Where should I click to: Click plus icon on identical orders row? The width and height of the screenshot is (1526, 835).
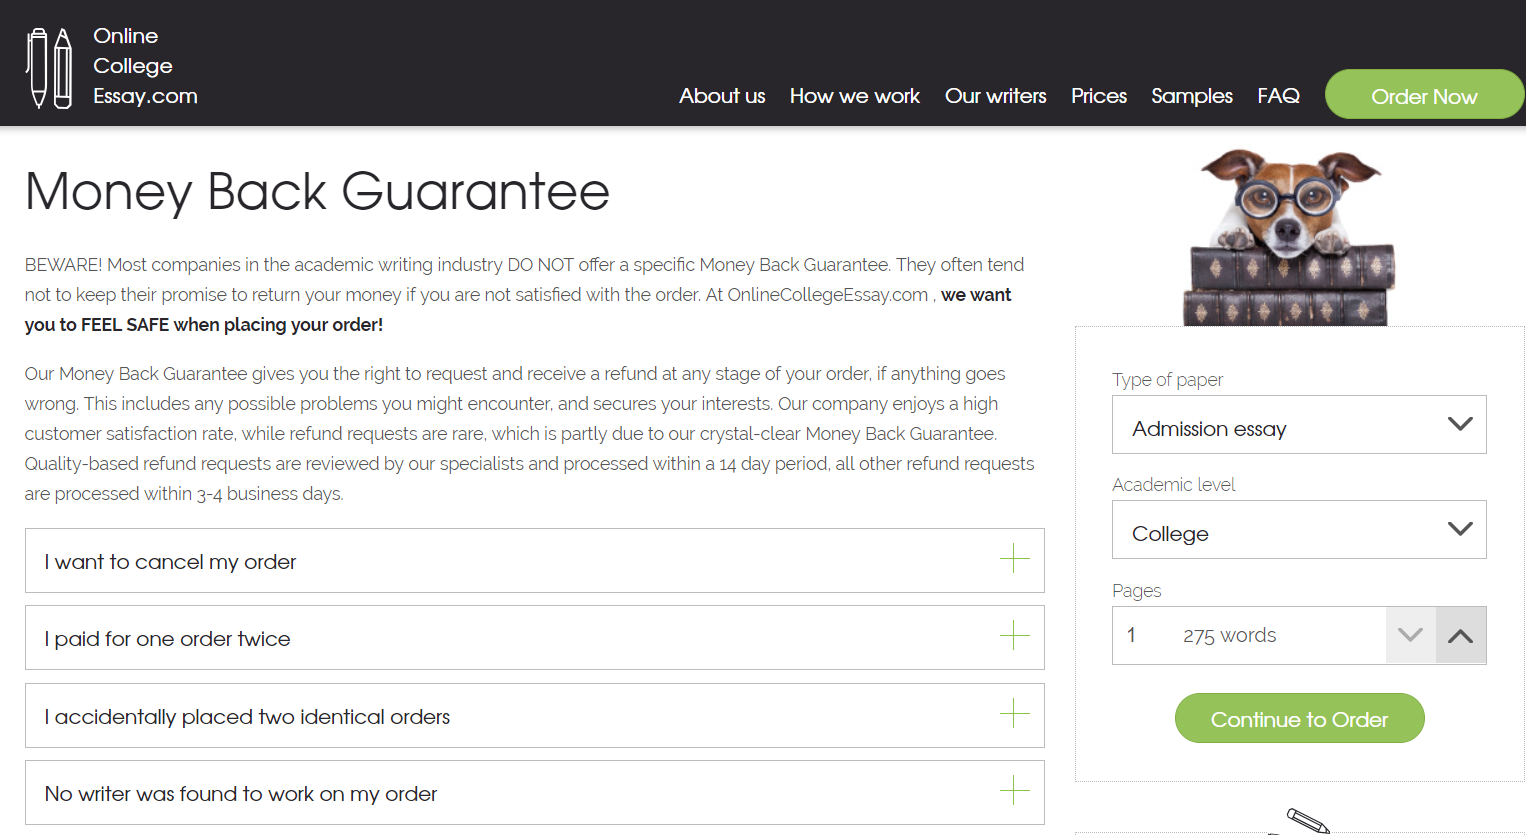tap(1014, 713)
